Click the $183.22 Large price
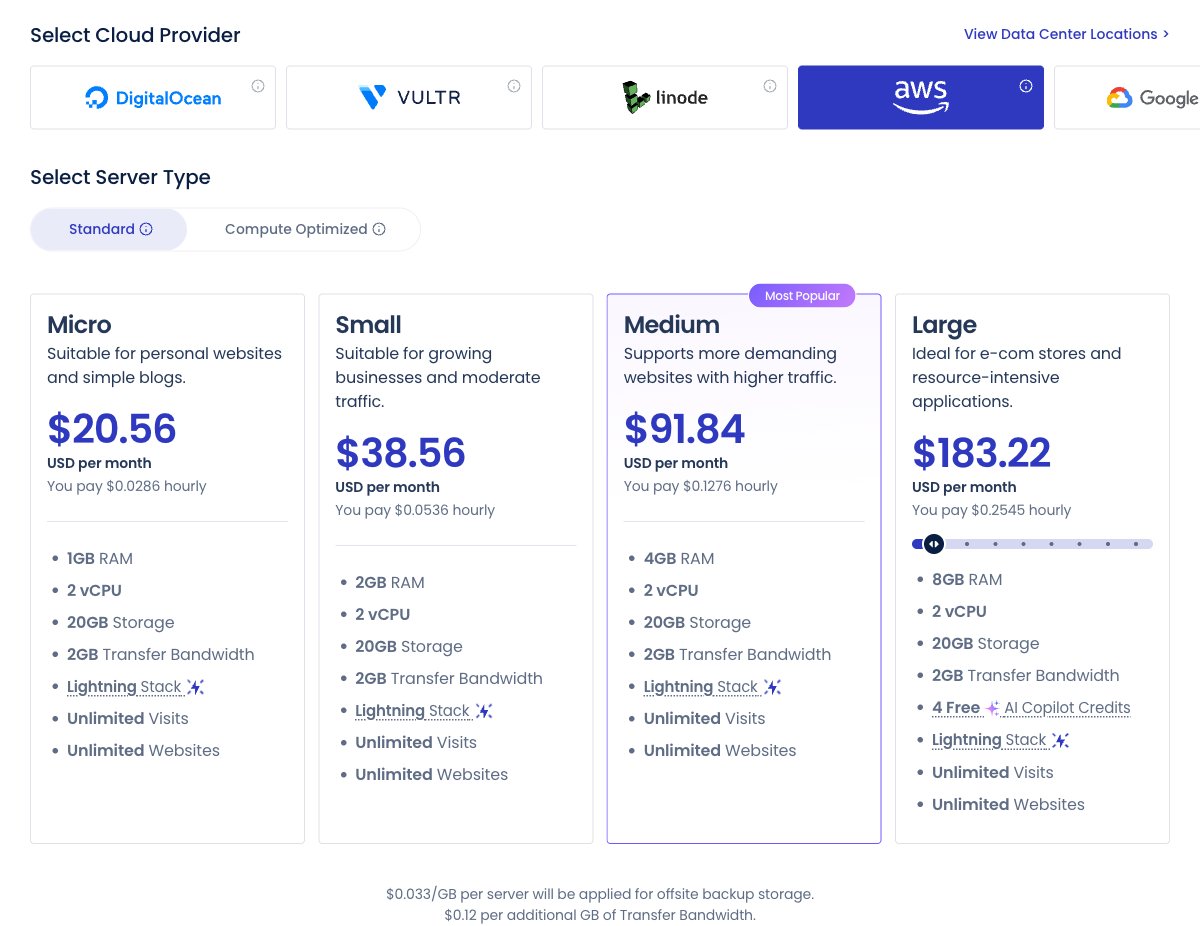Image resolution: width=1200 pixels, height=926 pixels. [981, 453]
